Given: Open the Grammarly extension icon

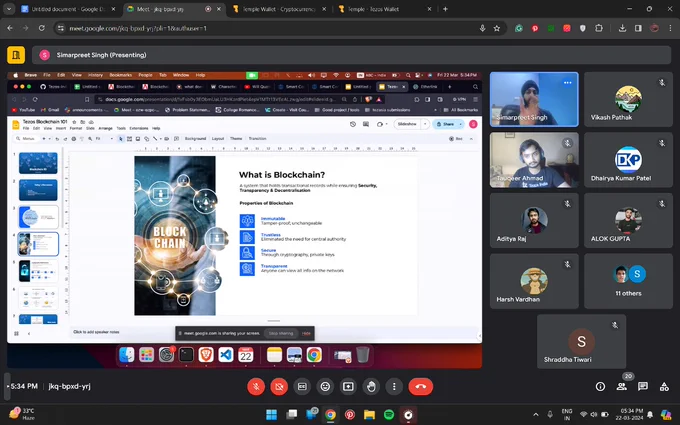Looking at the screenshot, I should pyautogui.click(x=519, y=28).
